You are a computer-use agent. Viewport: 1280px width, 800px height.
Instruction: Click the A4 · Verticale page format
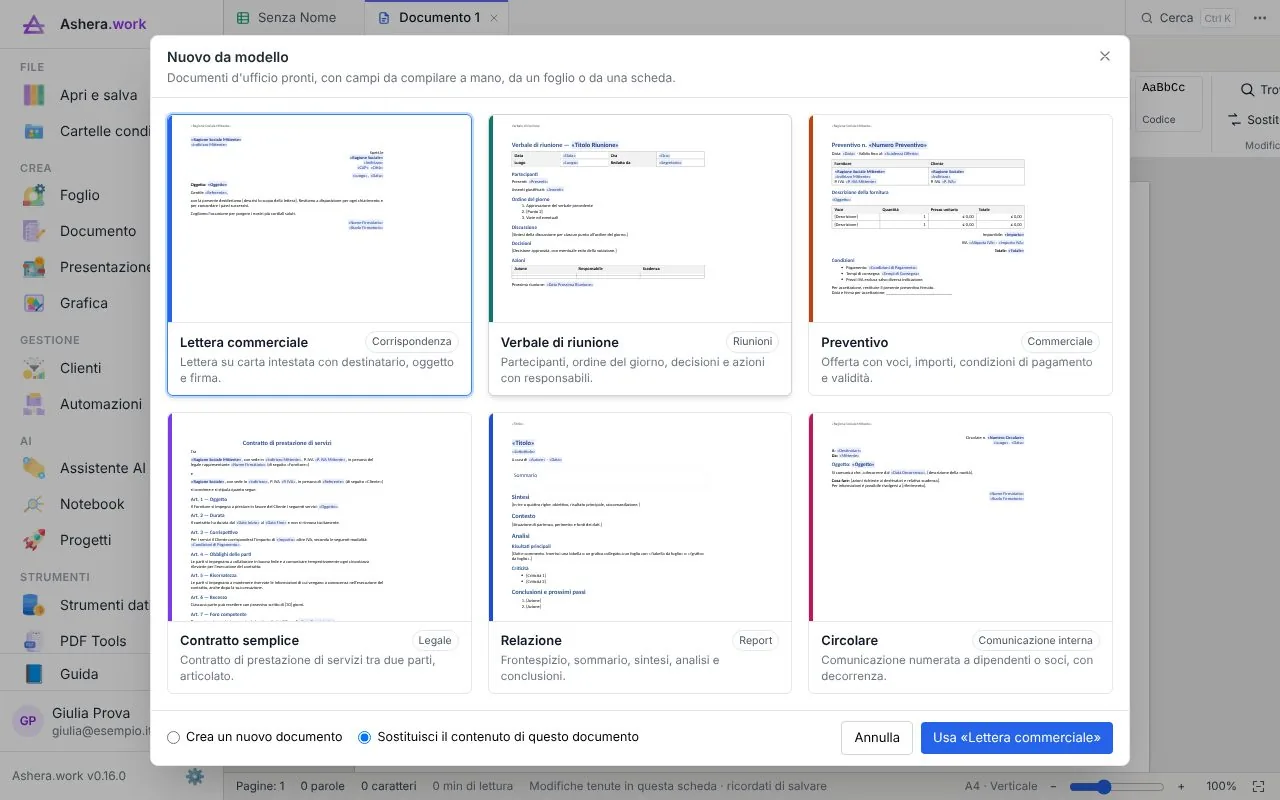pos(1001,787)
